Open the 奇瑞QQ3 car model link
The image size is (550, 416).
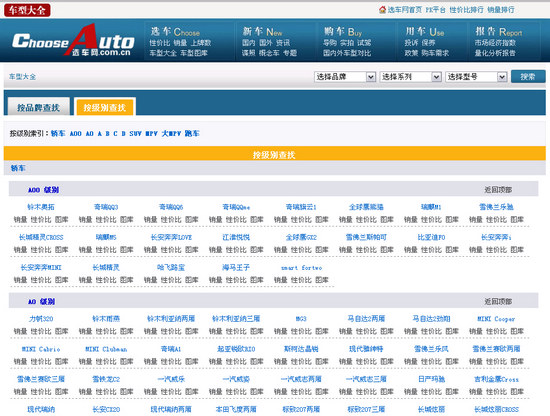point(106,207)
